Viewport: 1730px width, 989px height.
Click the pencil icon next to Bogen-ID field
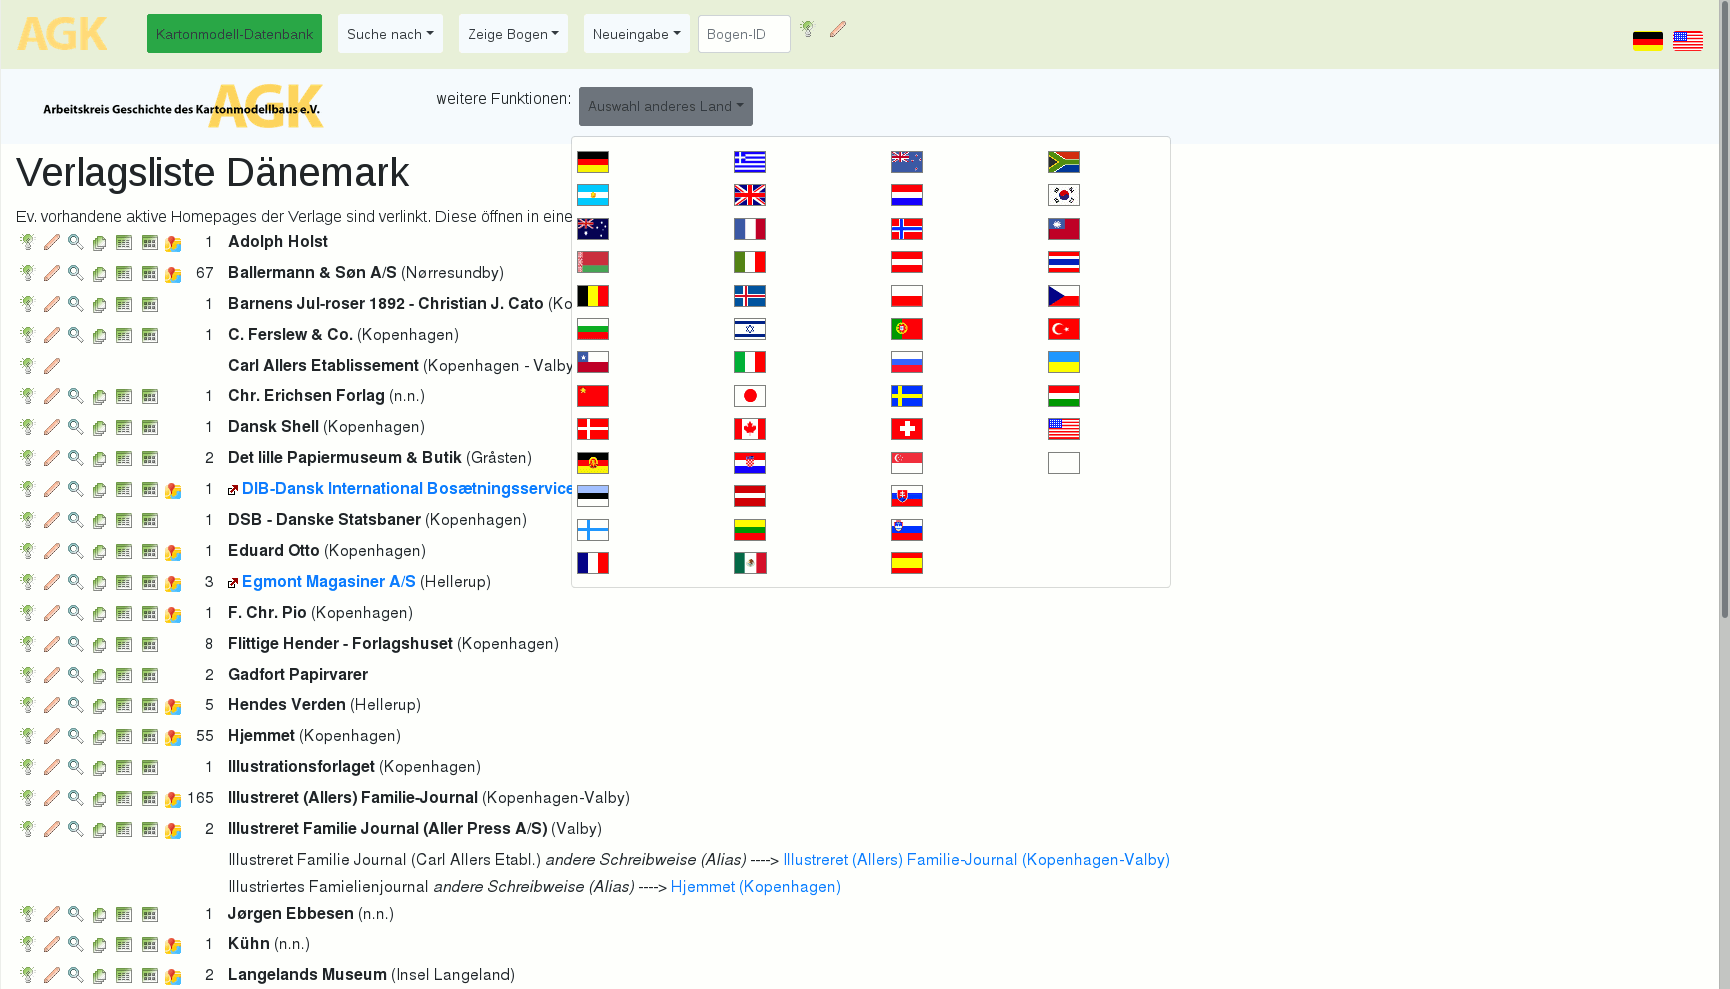(838, 29)
